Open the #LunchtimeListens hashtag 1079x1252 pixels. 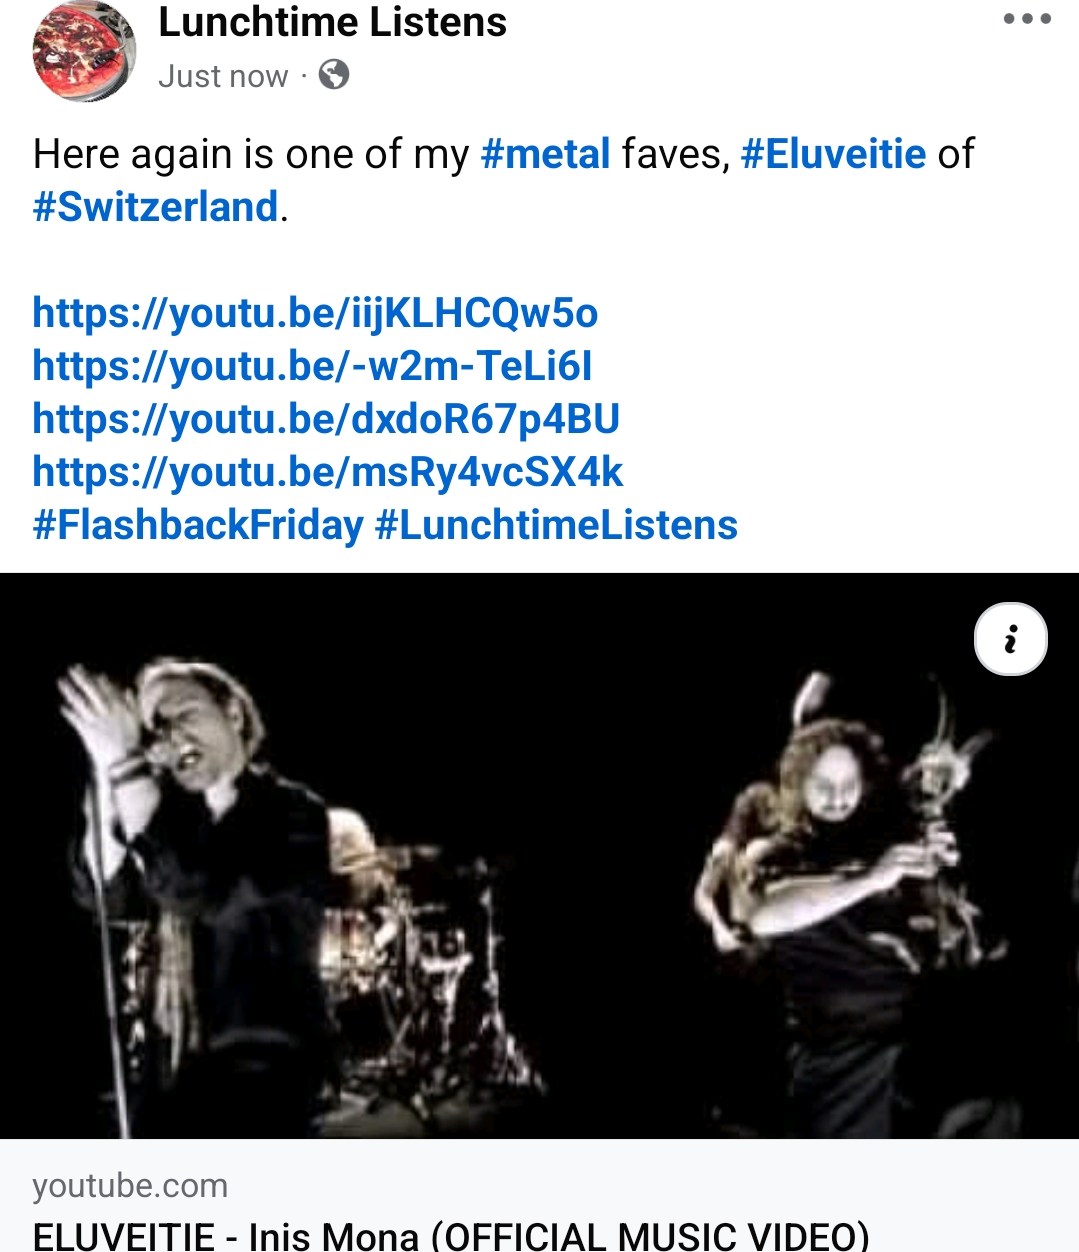556,525
